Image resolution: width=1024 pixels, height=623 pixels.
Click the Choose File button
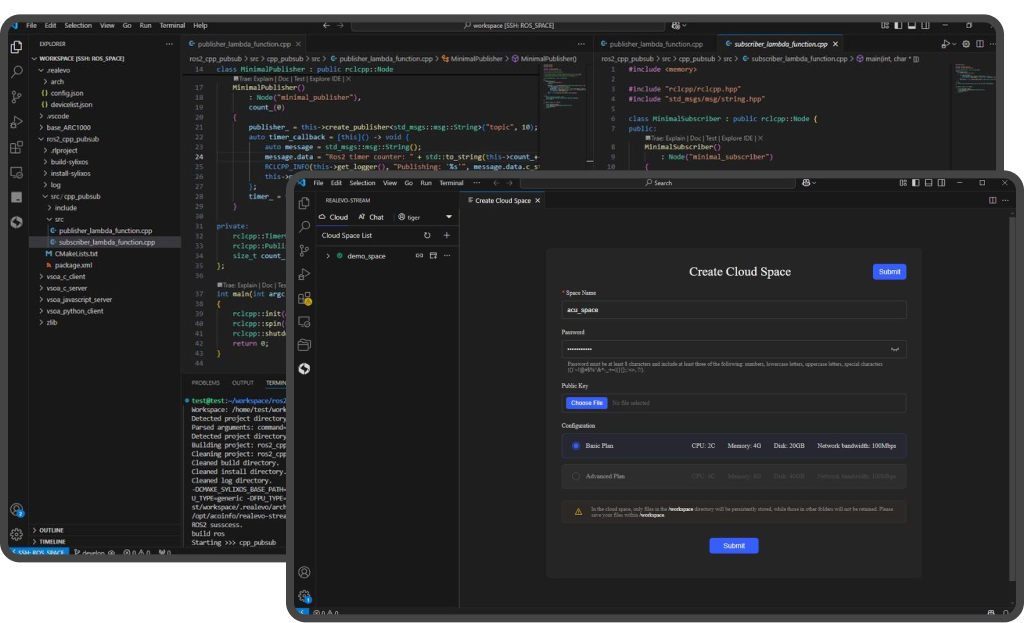pos(586,403)
